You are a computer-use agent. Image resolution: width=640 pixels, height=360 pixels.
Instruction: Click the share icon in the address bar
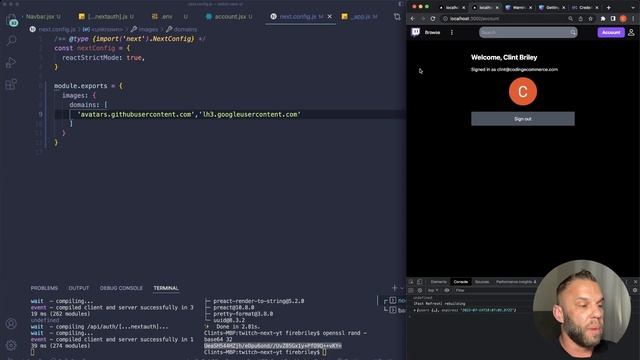pyautogui.click(x=580, y=19)
